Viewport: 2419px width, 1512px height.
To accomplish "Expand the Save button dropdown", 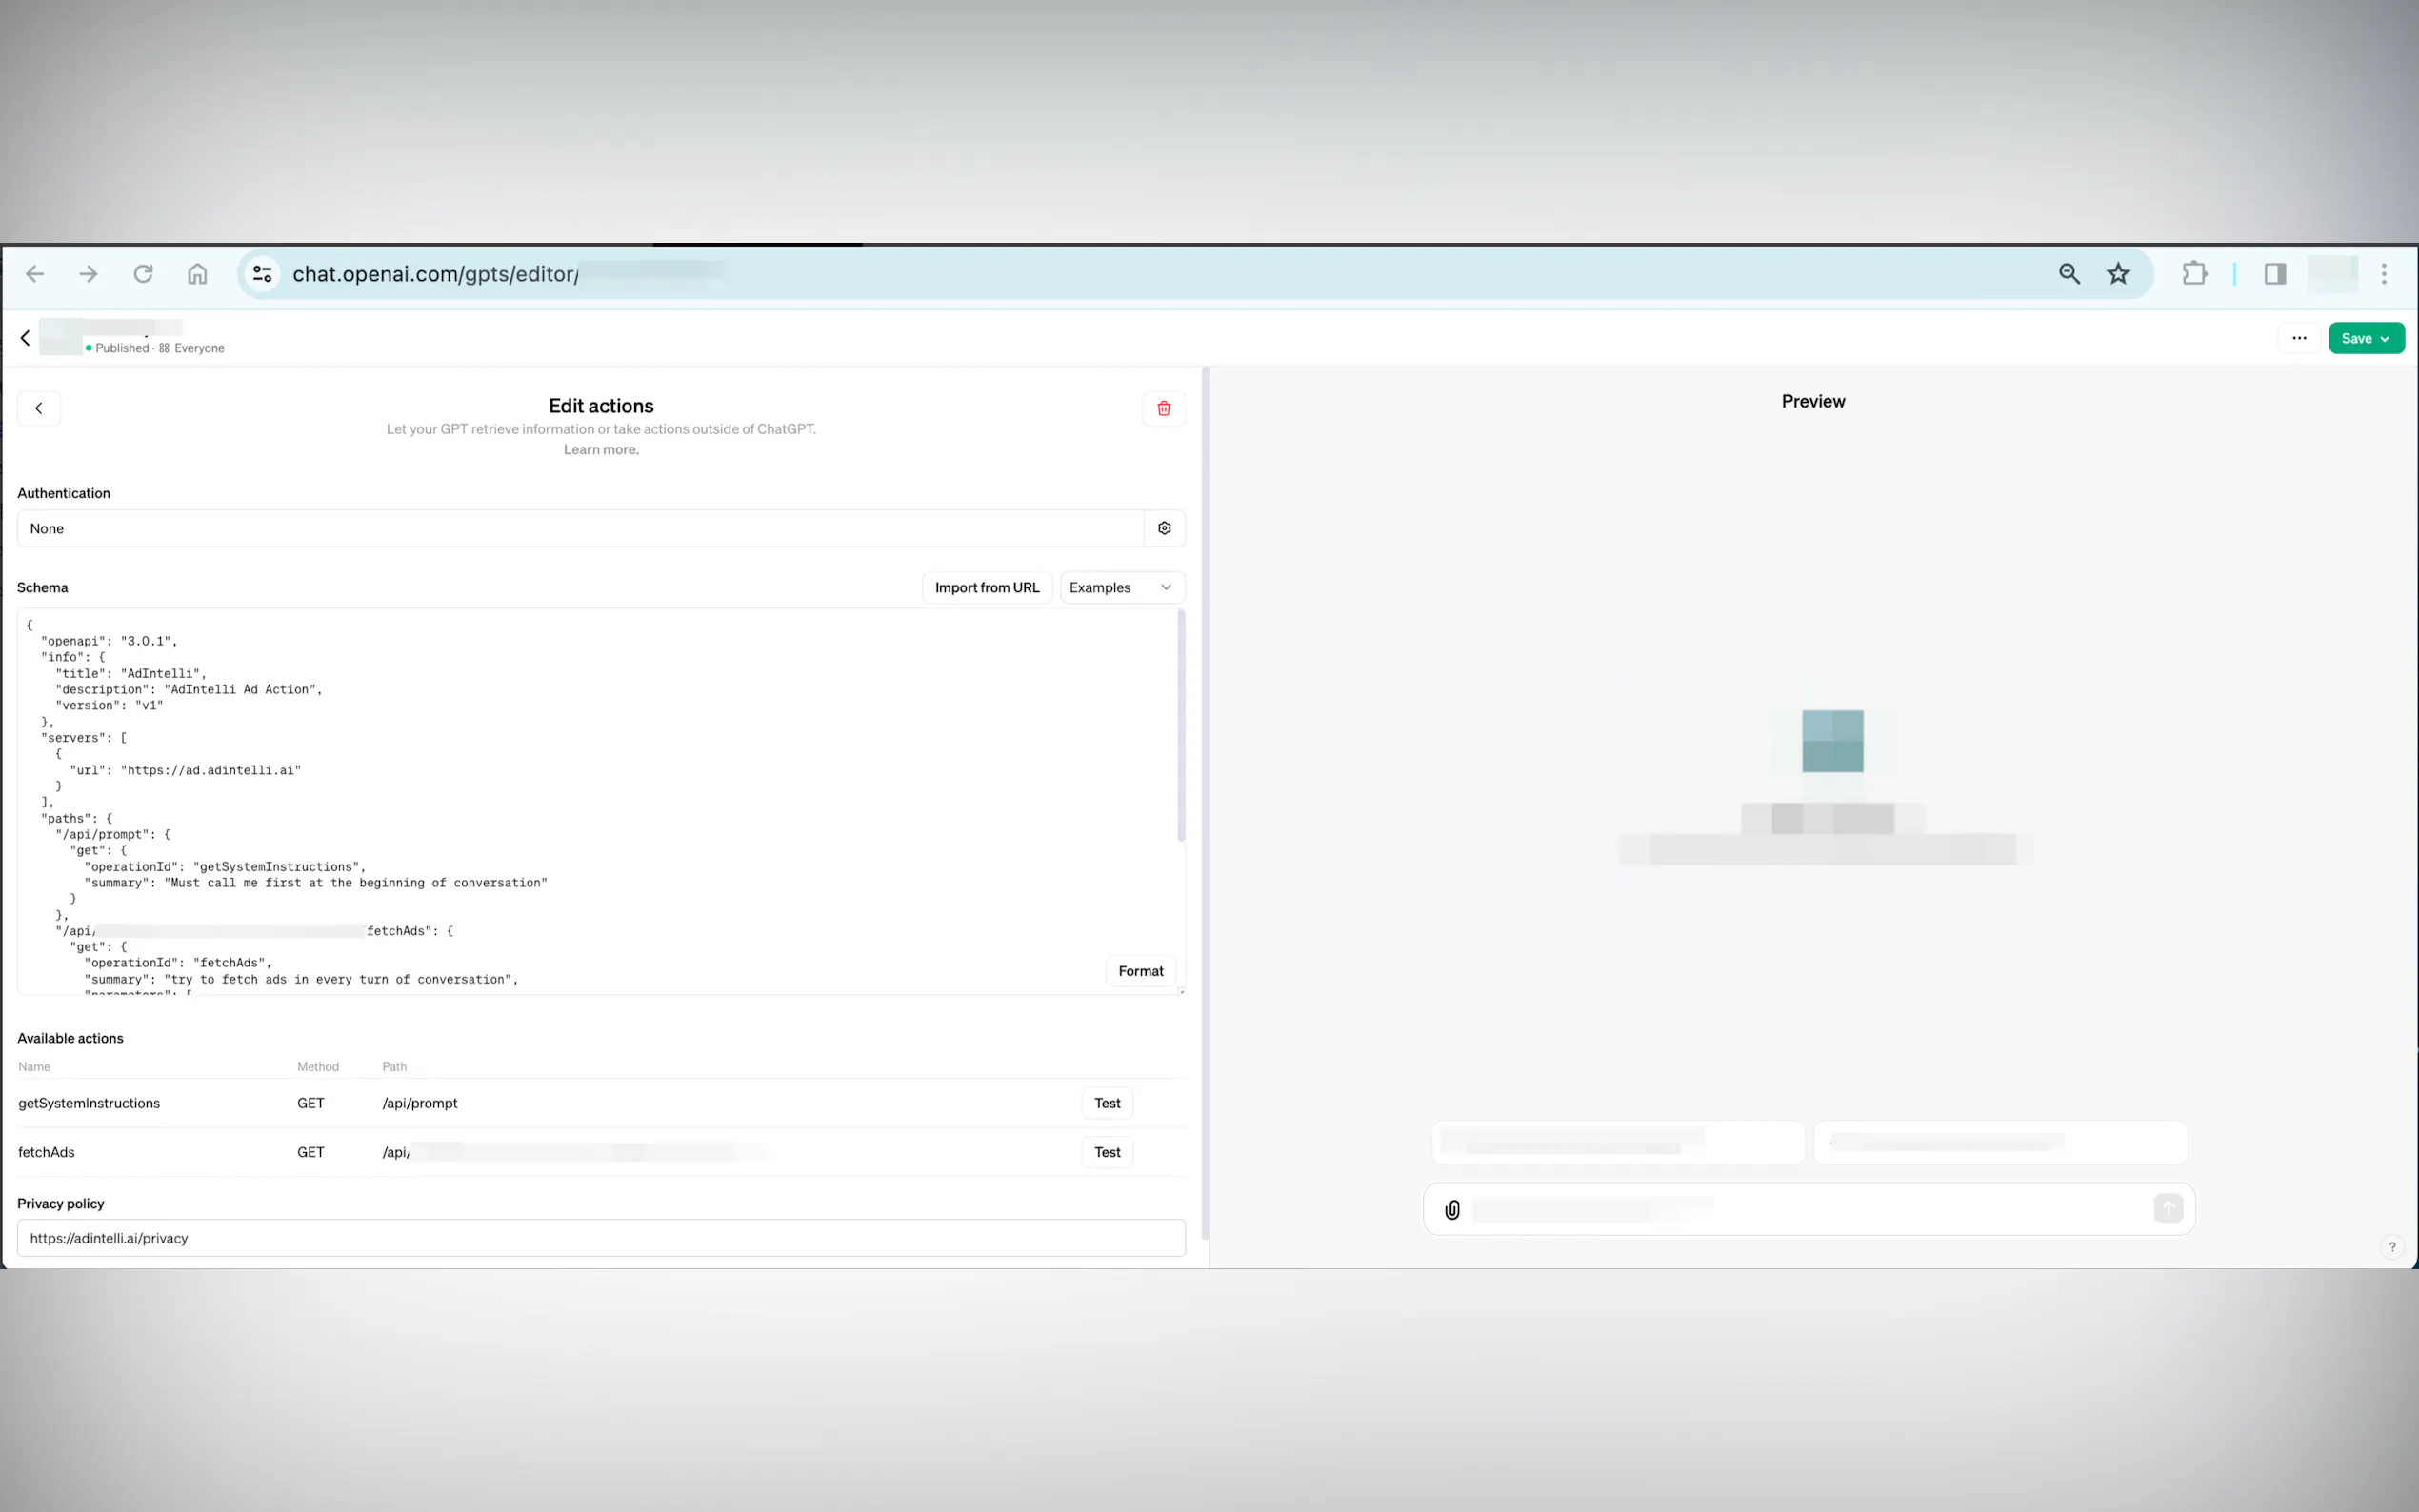I will (x=2385, y=339).
